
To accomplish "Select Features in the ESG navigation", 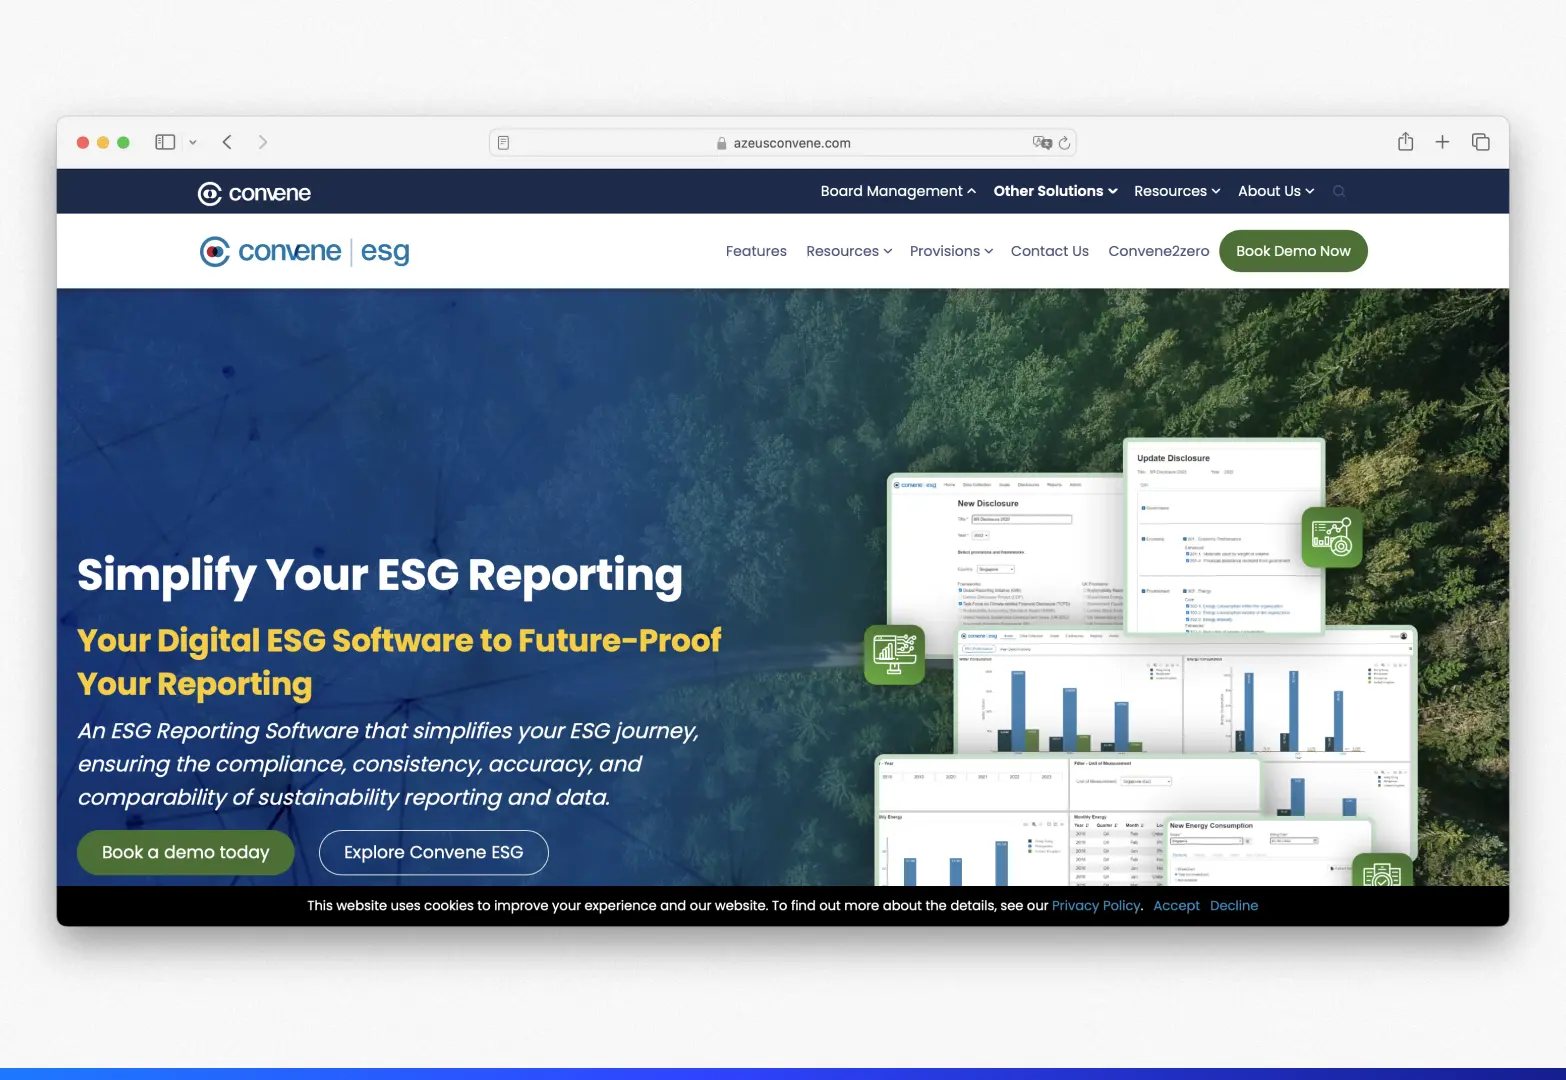I will coord(755,251).
